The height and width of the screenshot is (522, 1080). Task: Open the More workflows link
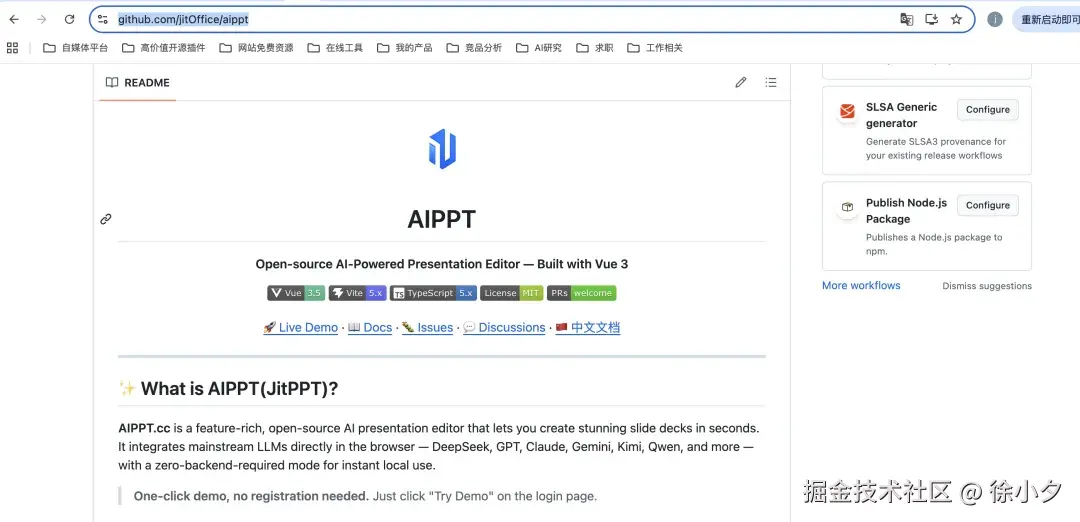pyautogui.click(x=861, y=285)
